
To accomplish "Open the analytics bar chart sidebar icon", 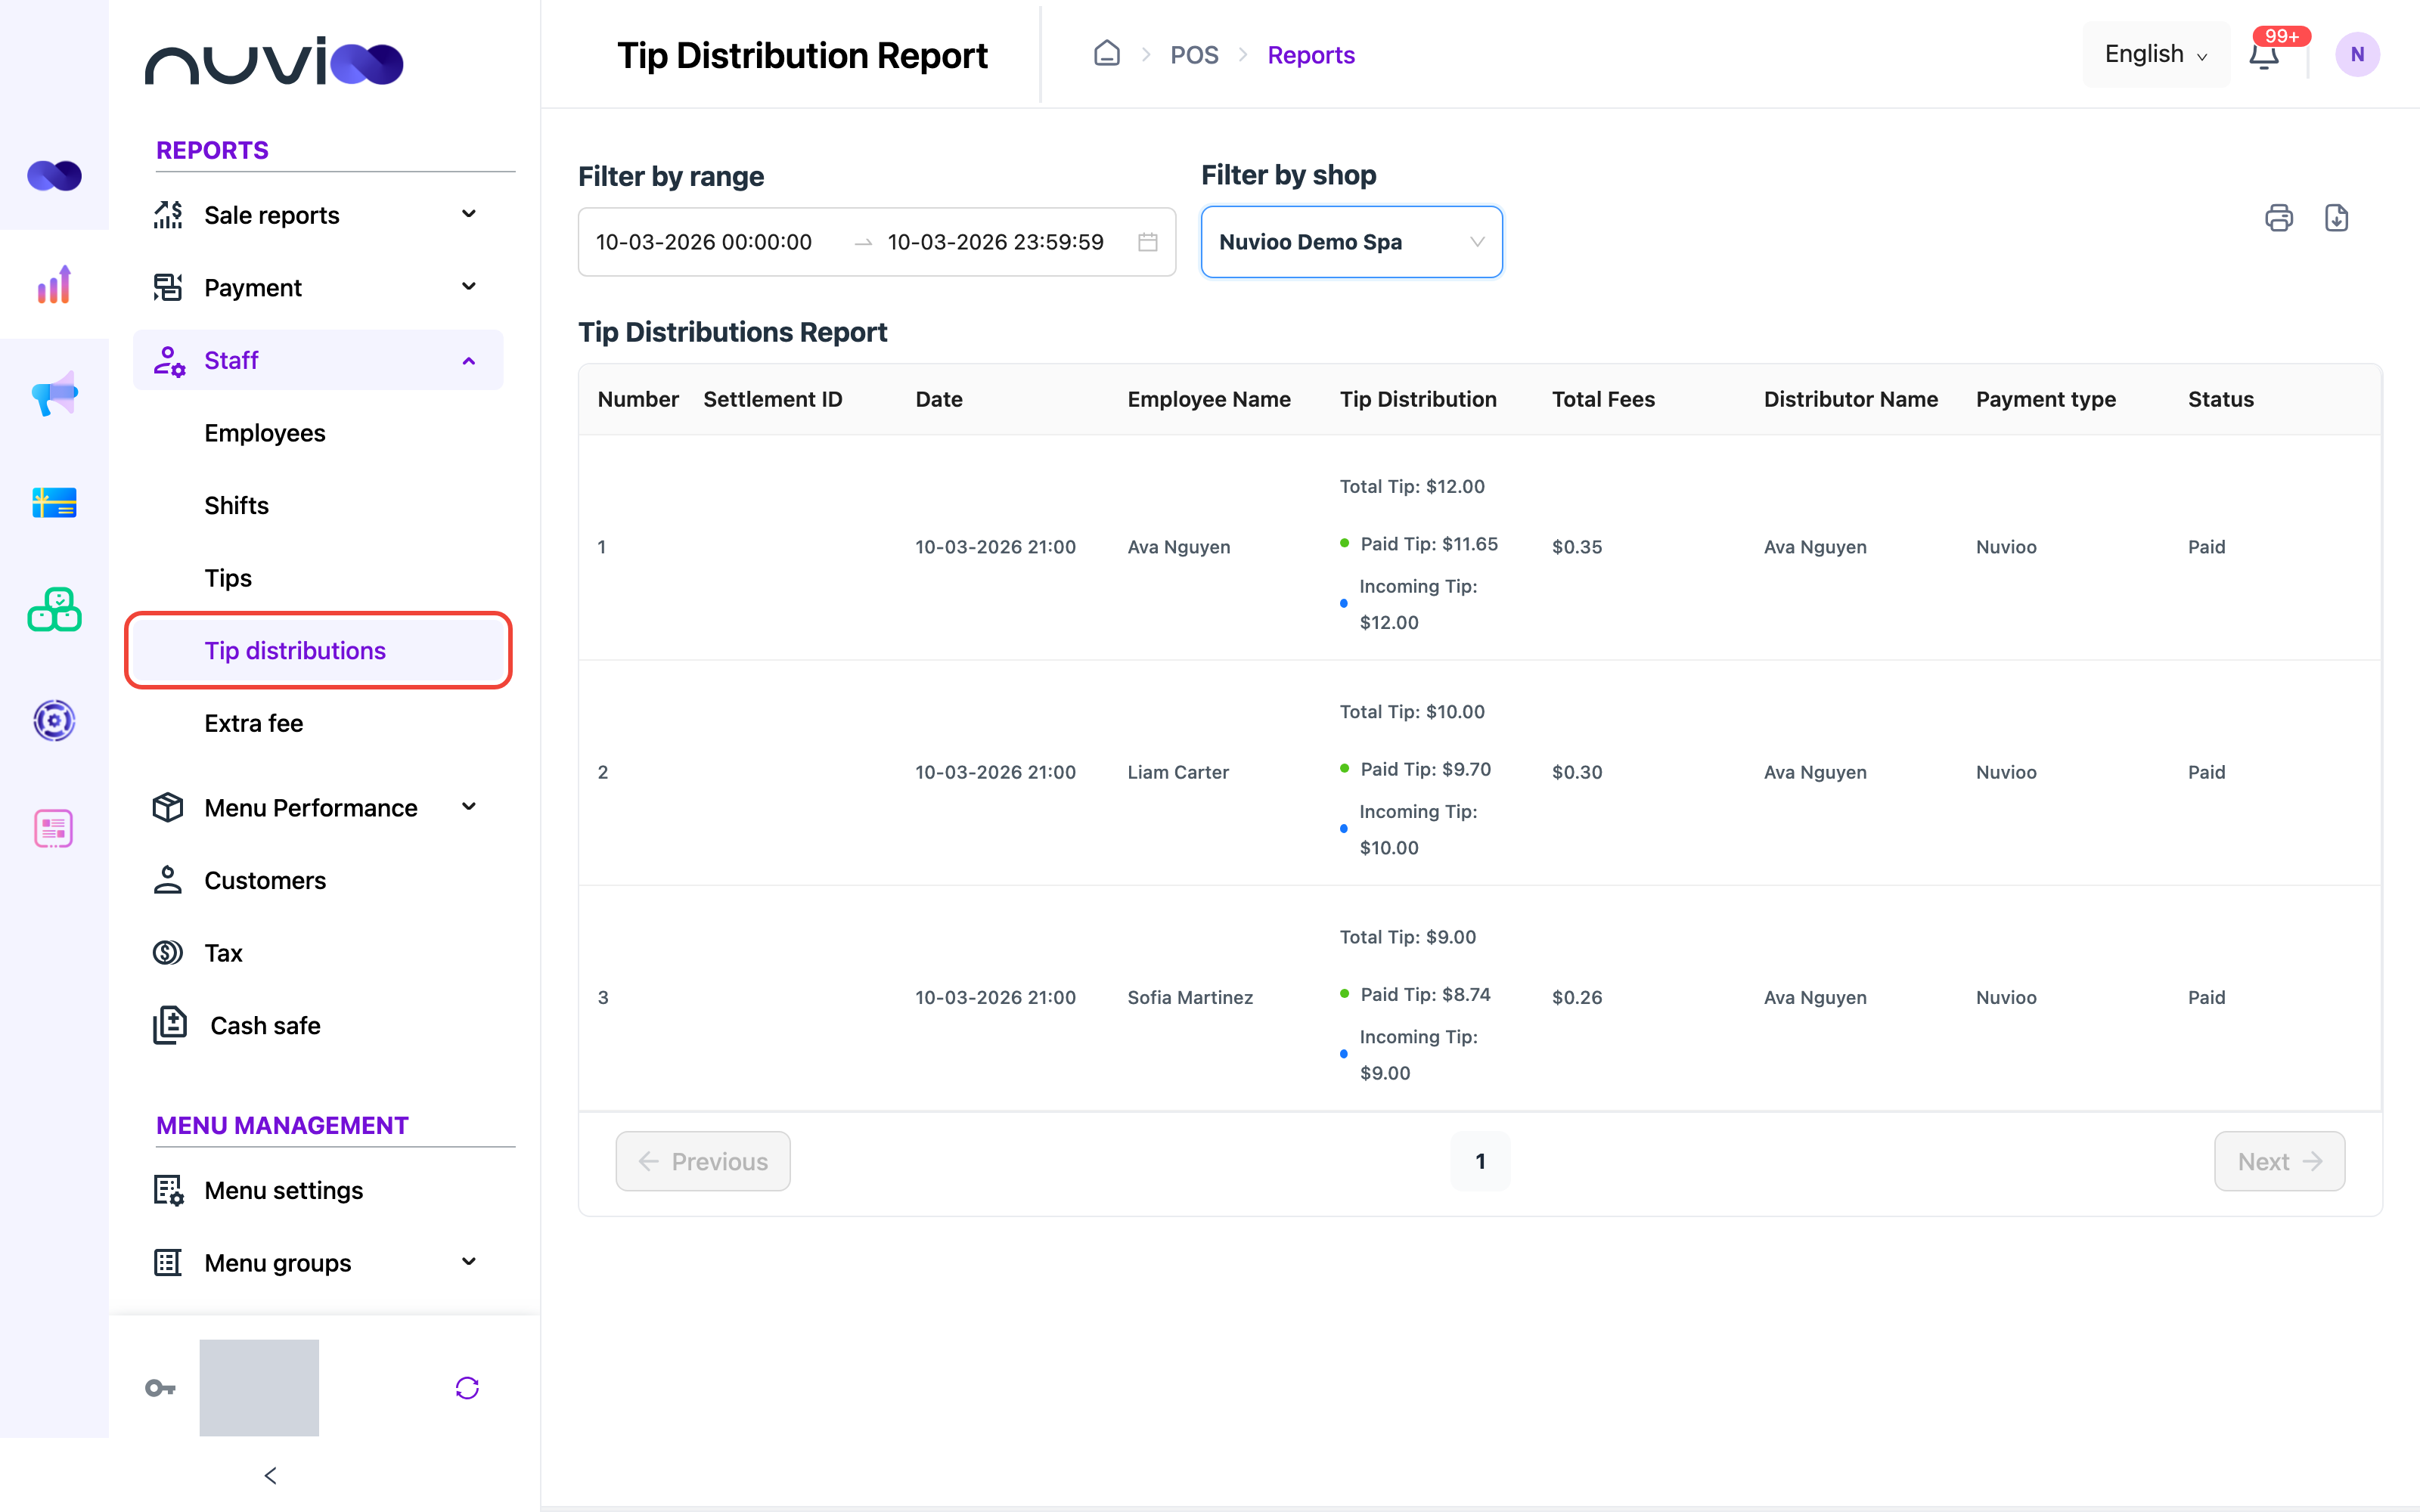I will tap(54, 285).
